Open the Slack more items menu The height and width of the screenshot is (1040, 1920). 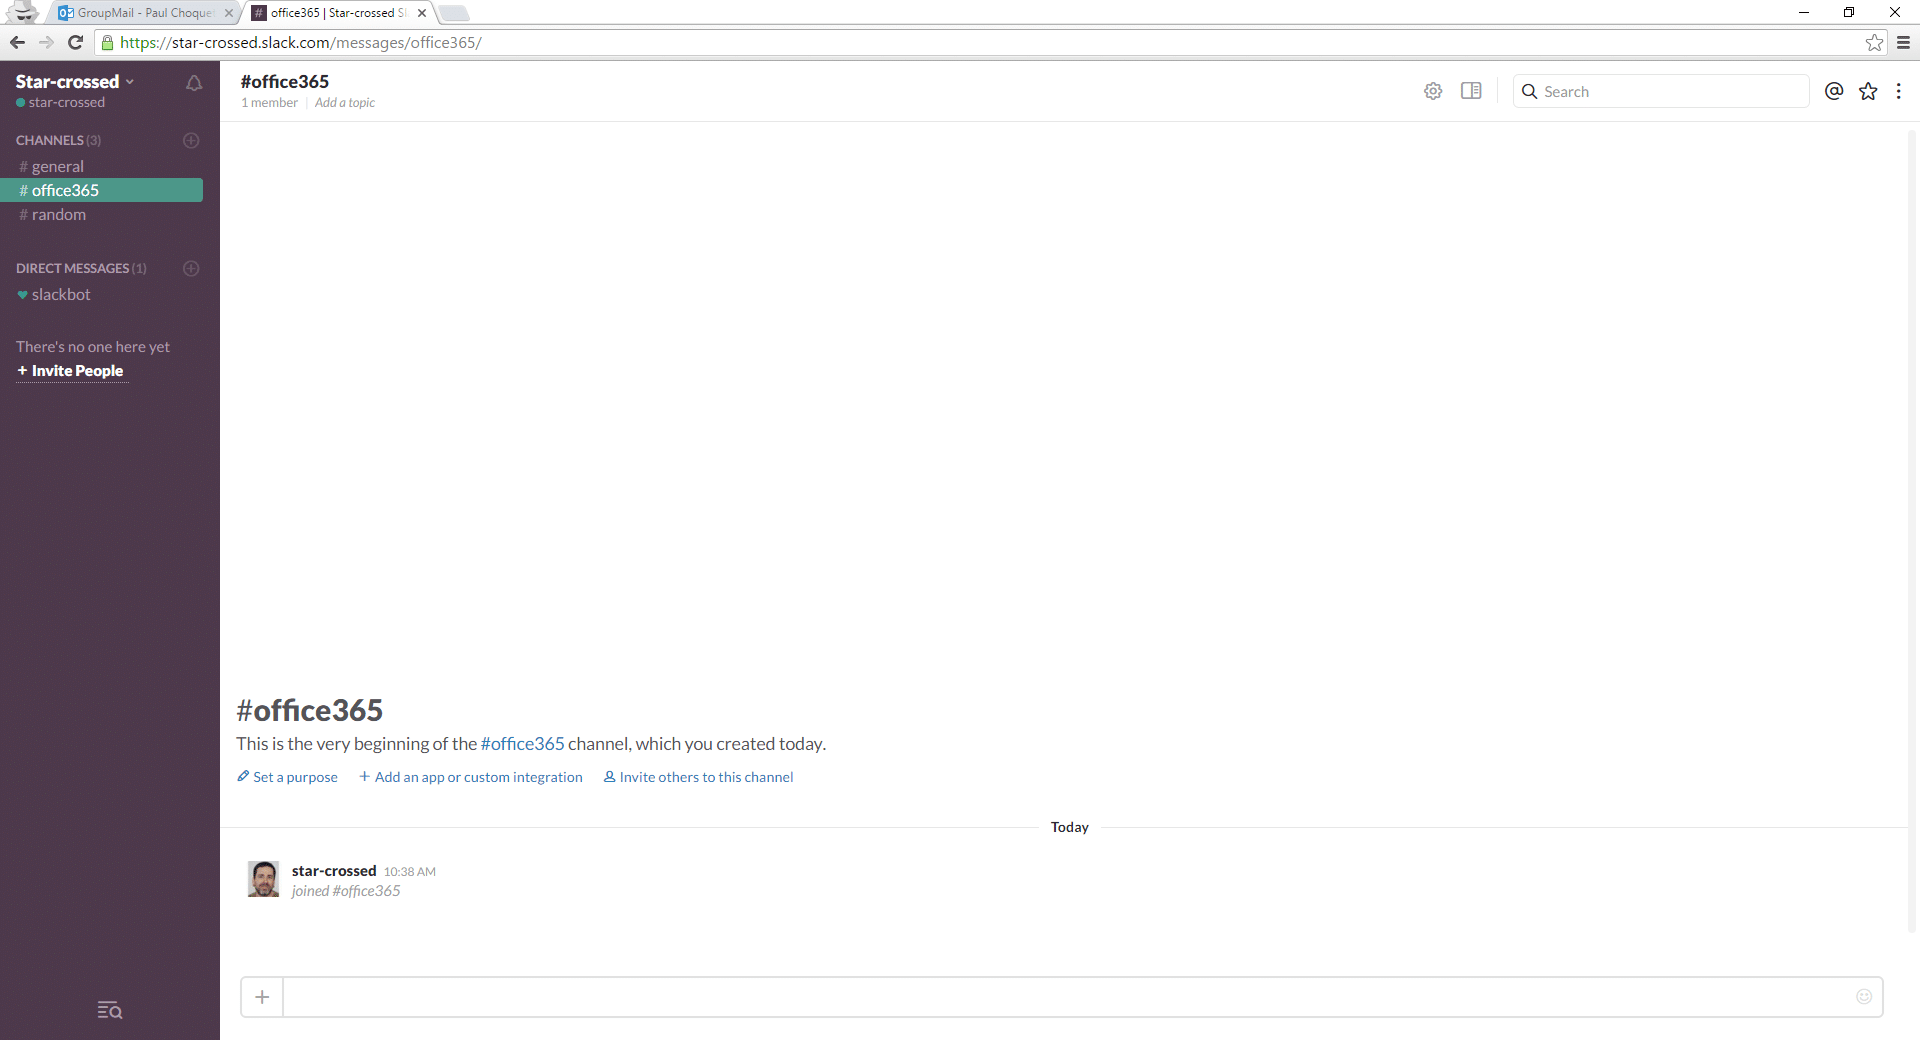[1899, 91]
